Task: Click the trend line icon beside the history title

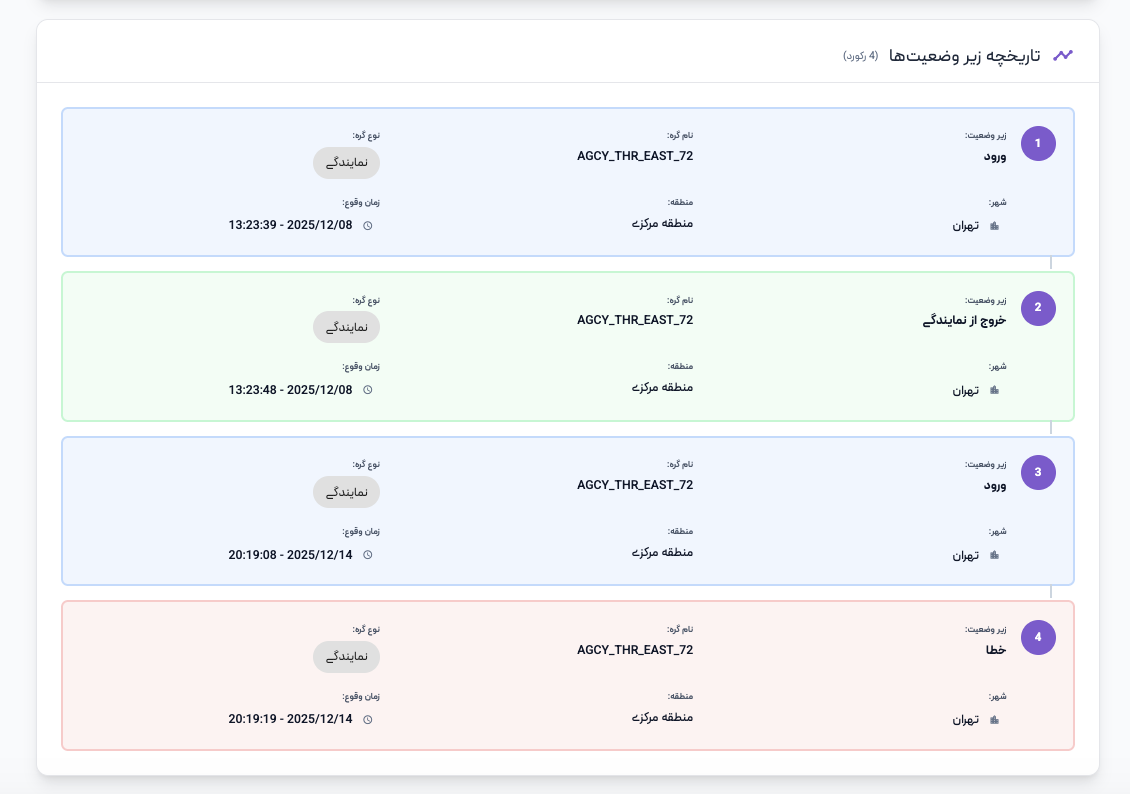Action: [1063, 55]
